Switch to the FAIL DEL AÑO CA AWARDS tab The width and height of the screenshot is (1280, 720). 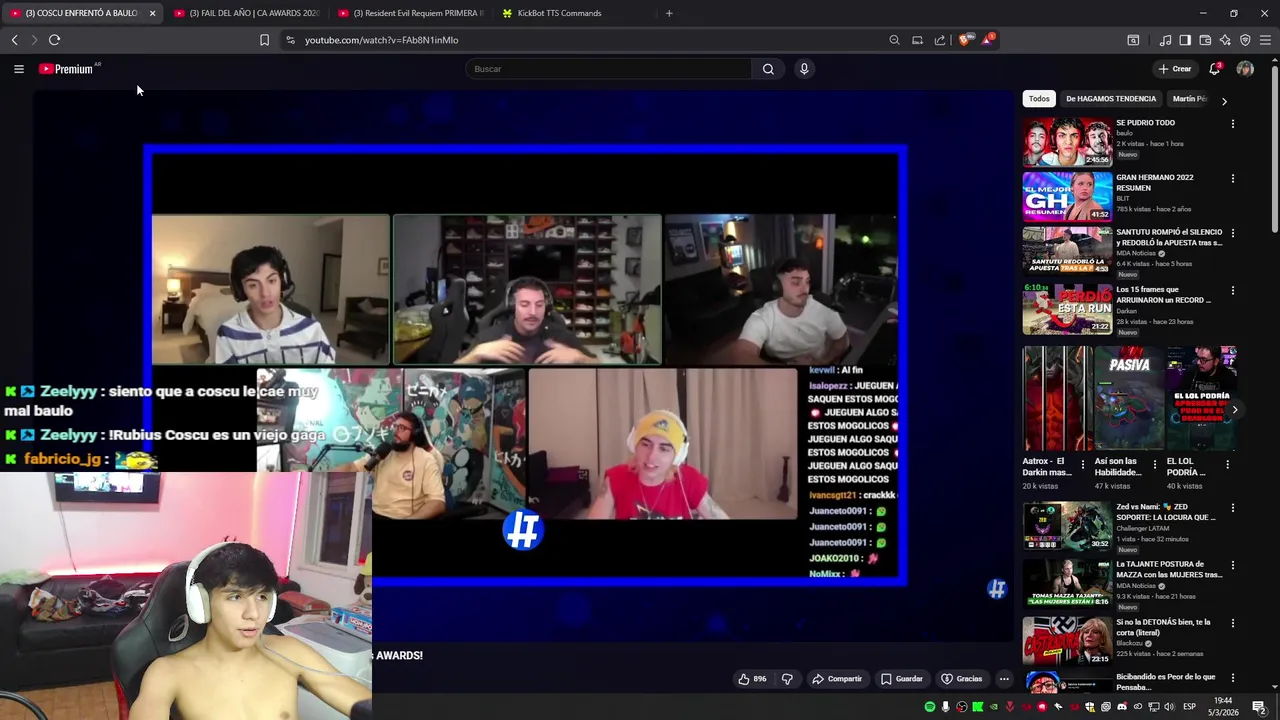(x=245, y=13)
